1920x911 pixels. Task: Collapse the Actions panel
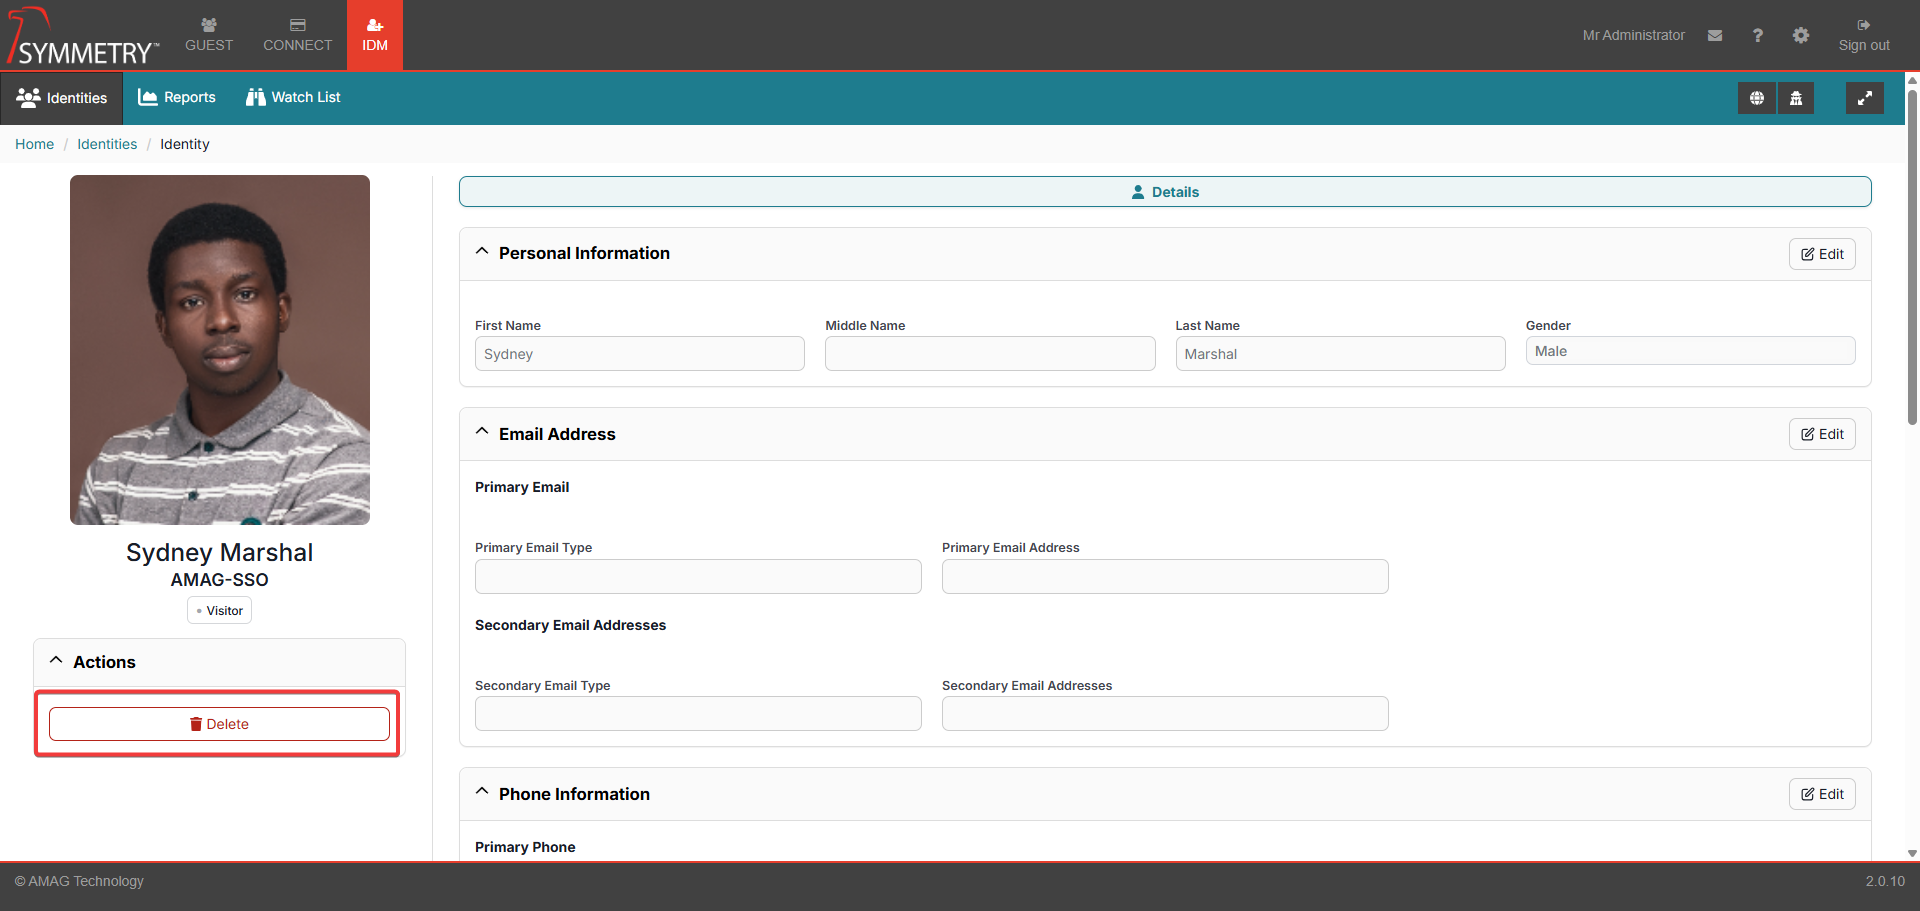pyautogui.click(x=57, y=661)
